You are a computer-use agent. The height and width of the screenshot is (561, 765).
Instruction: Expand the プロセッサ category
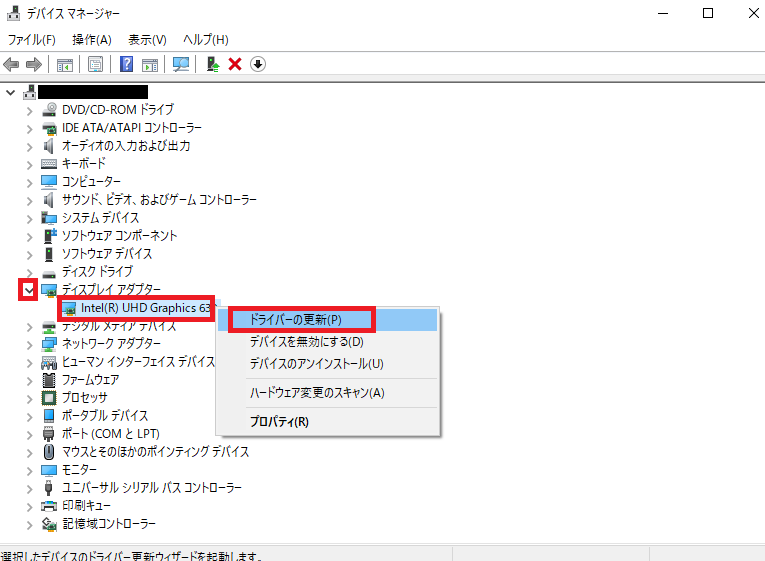[x=29, y=399]
